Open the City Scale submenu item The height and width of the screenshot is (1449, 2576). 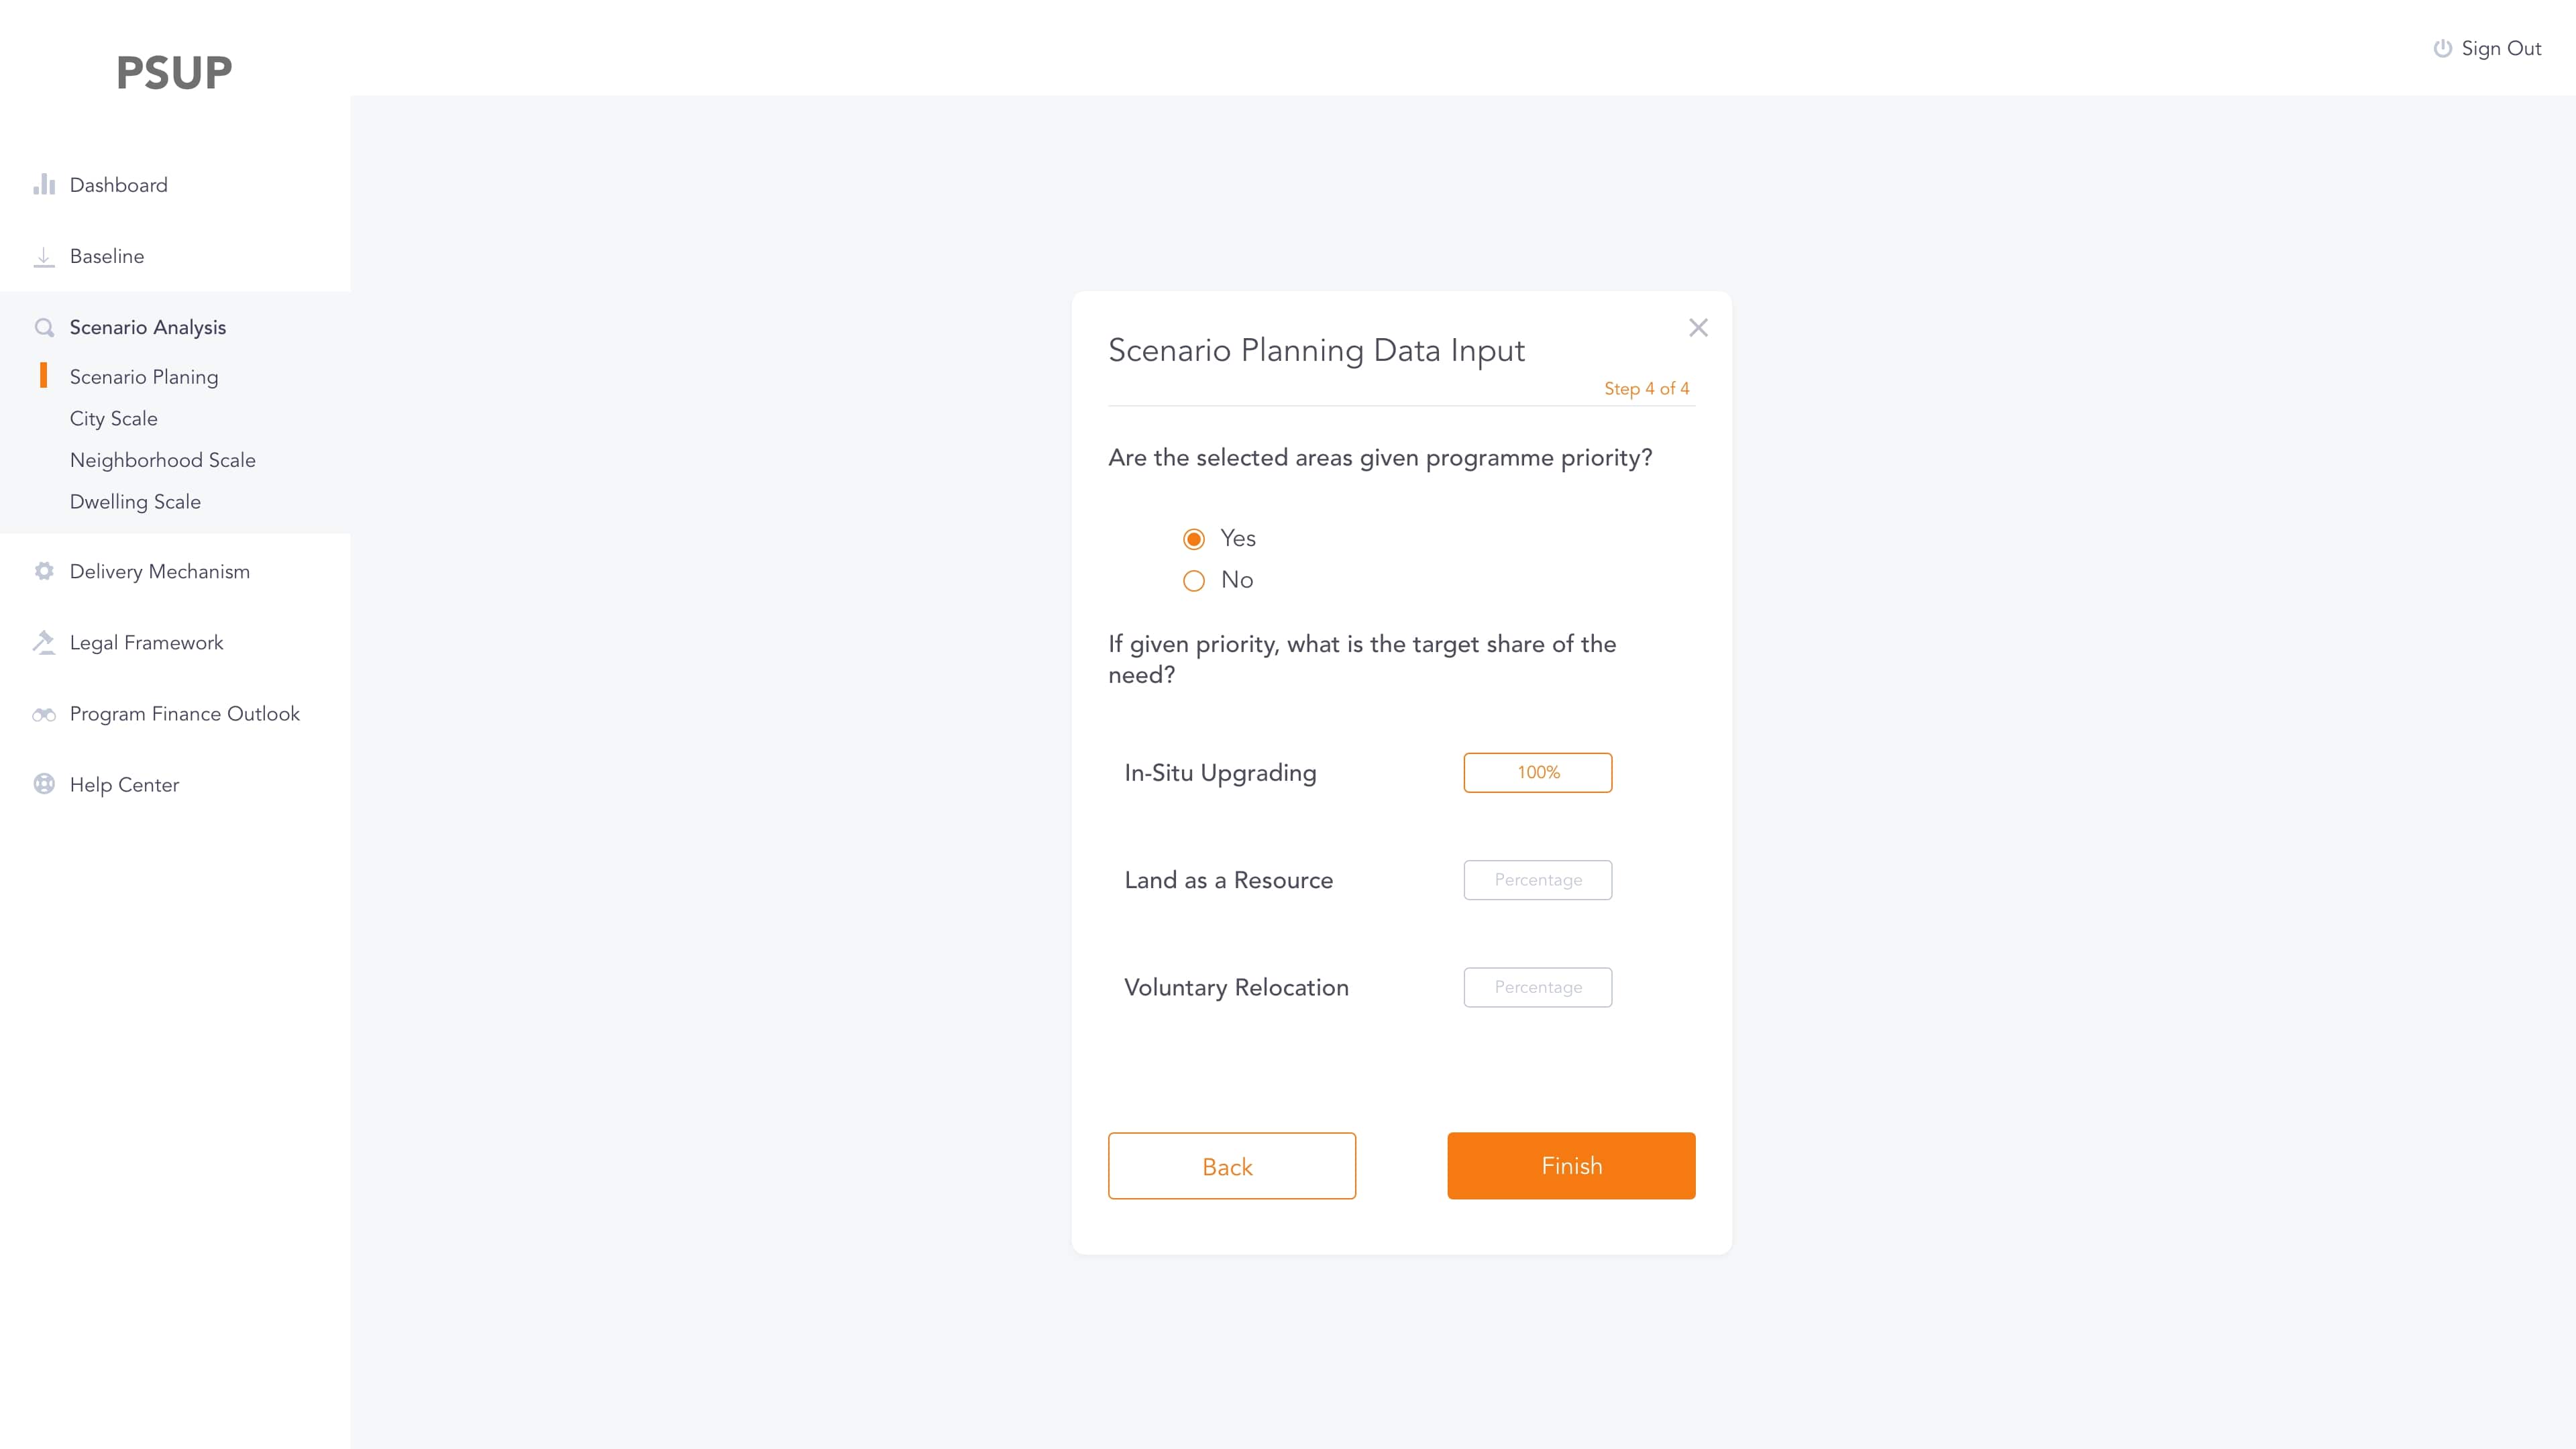coord(114,419)
